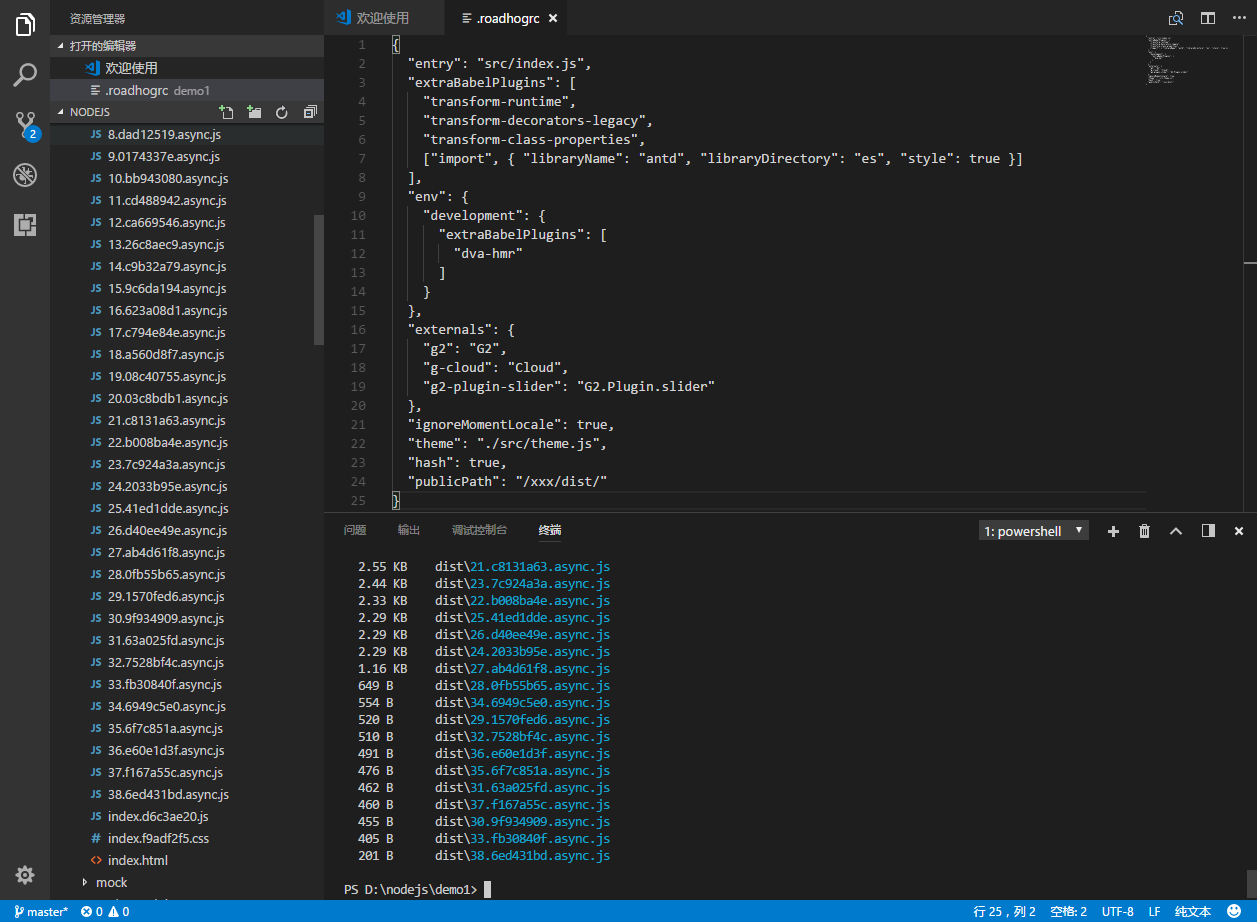Add a new terminal with plus icon
This screenshot has height=922, width=1257.
pyautogui.click(x=1113, y=531)
